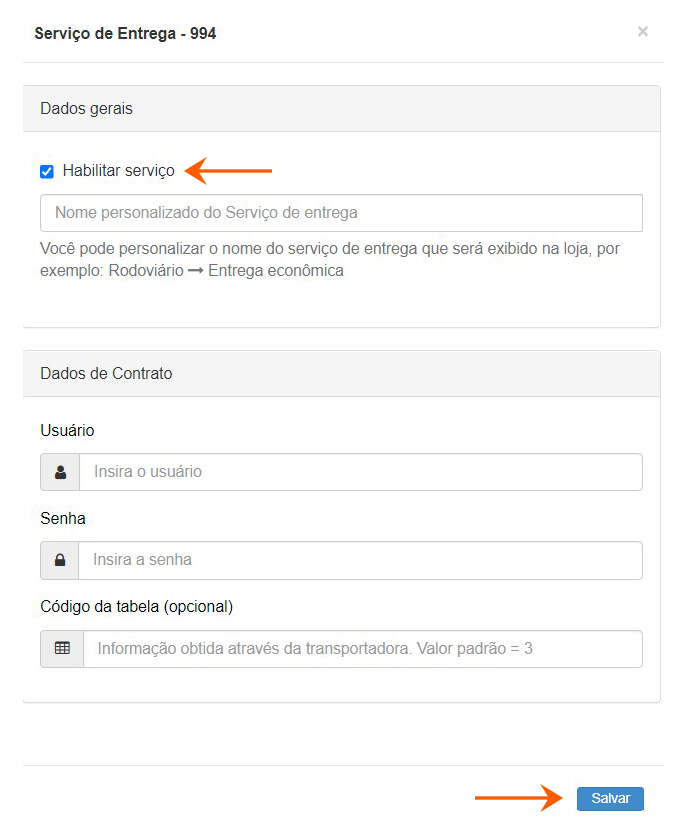Close the Serviço de Entrega dialog
The image size is (684, 828).
(643, 32)
